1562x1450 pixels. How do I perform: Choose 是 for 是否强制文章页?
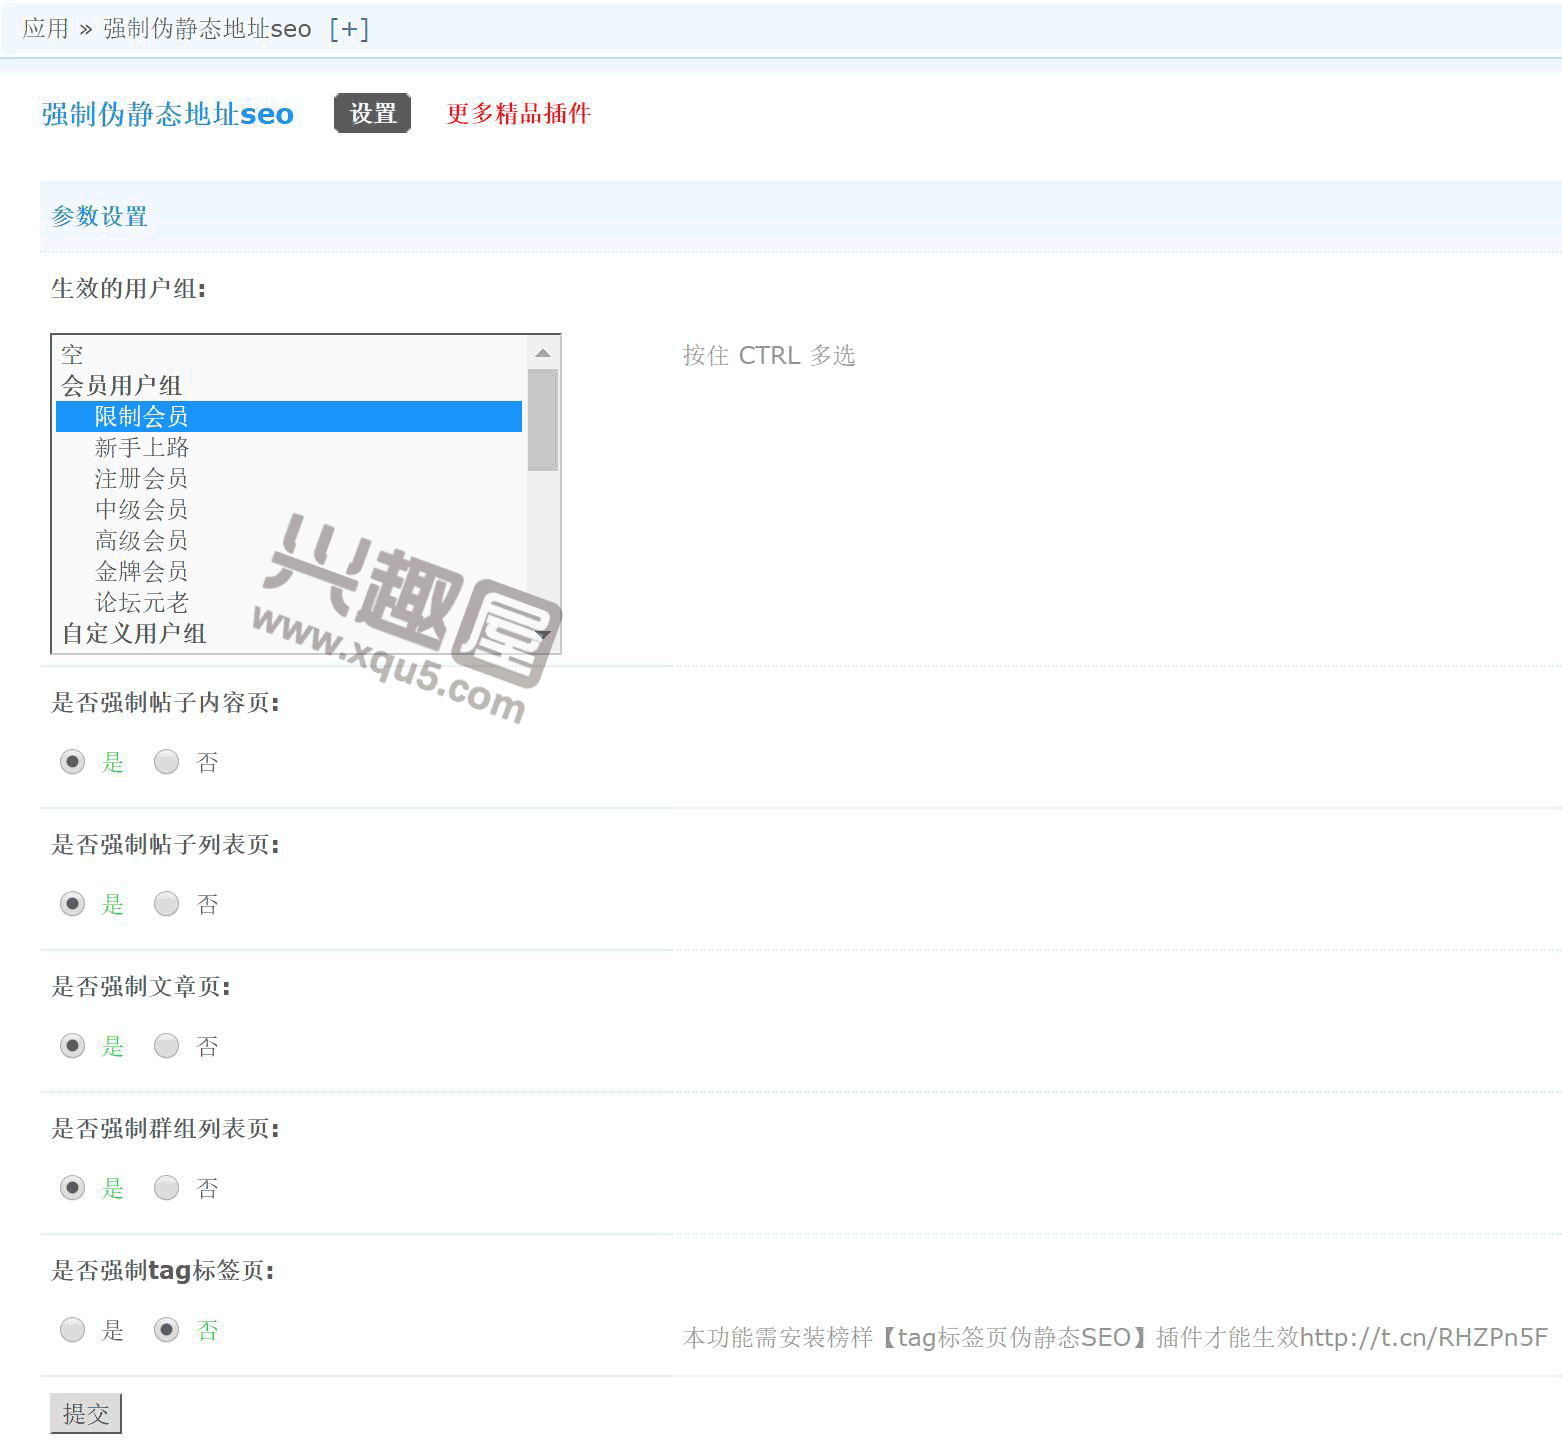(x=73, y=1046)
